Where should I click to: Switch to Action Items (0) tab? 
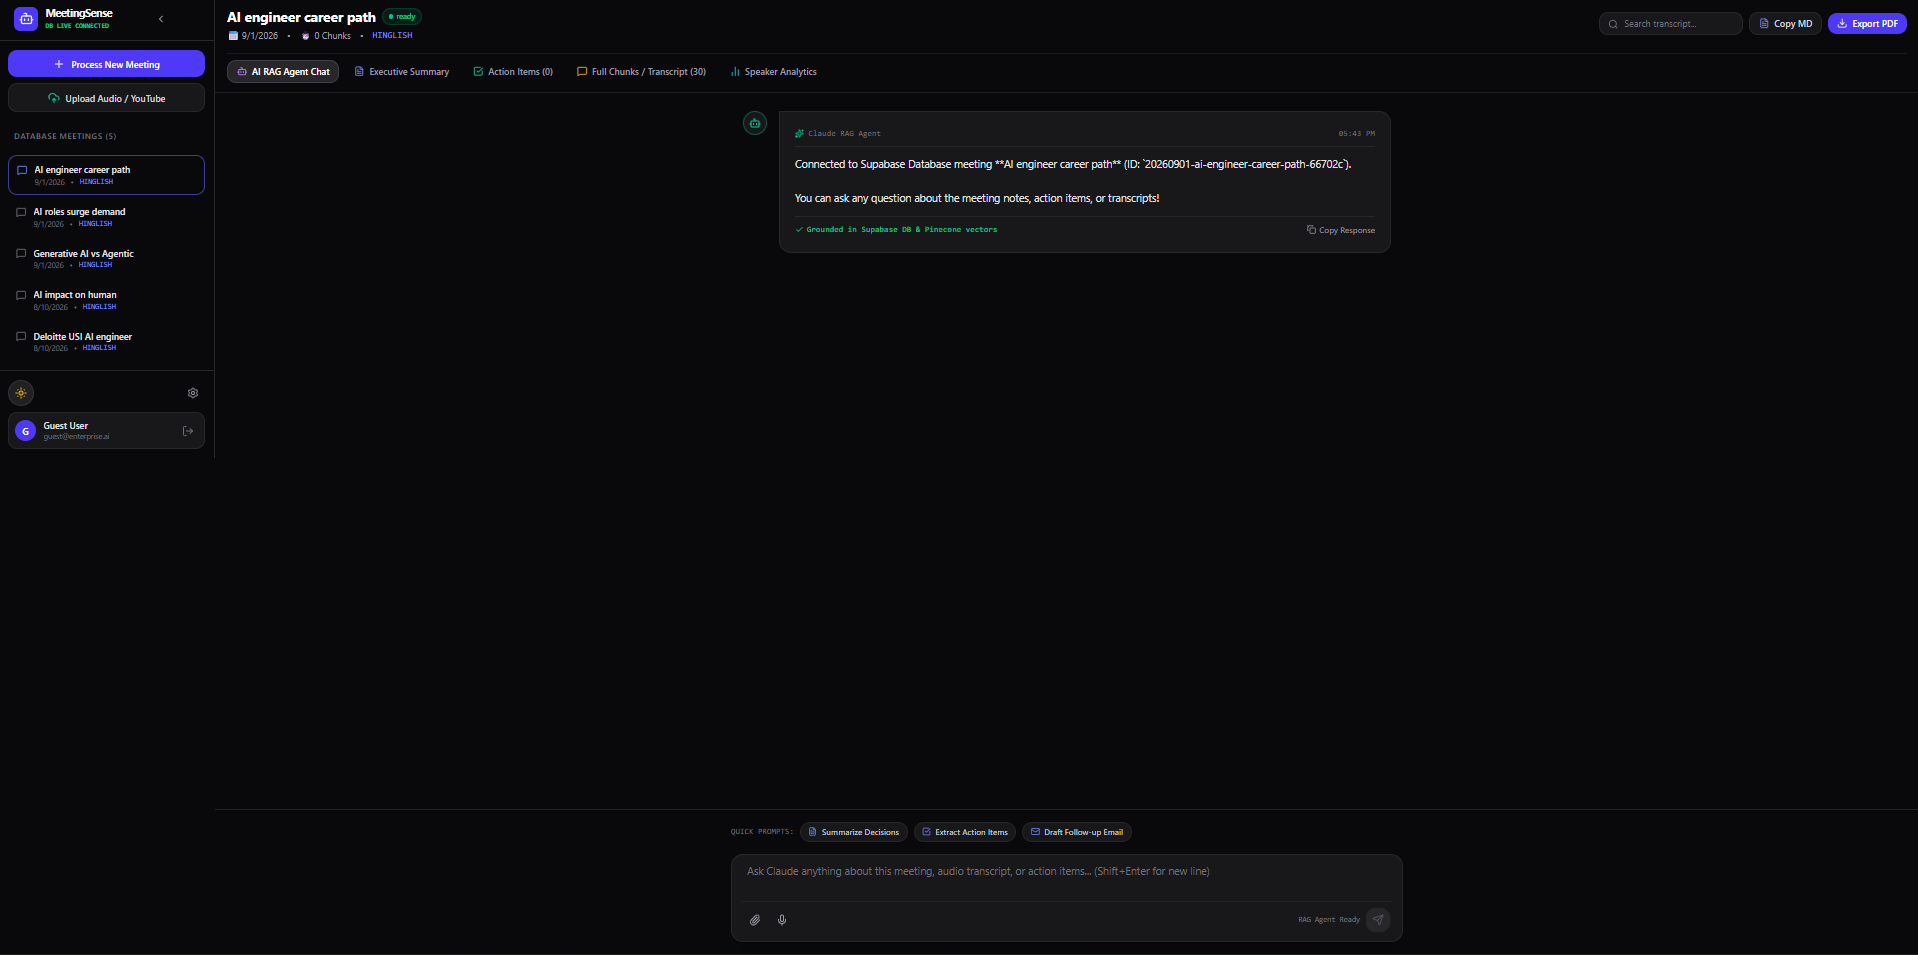[513, 72]
